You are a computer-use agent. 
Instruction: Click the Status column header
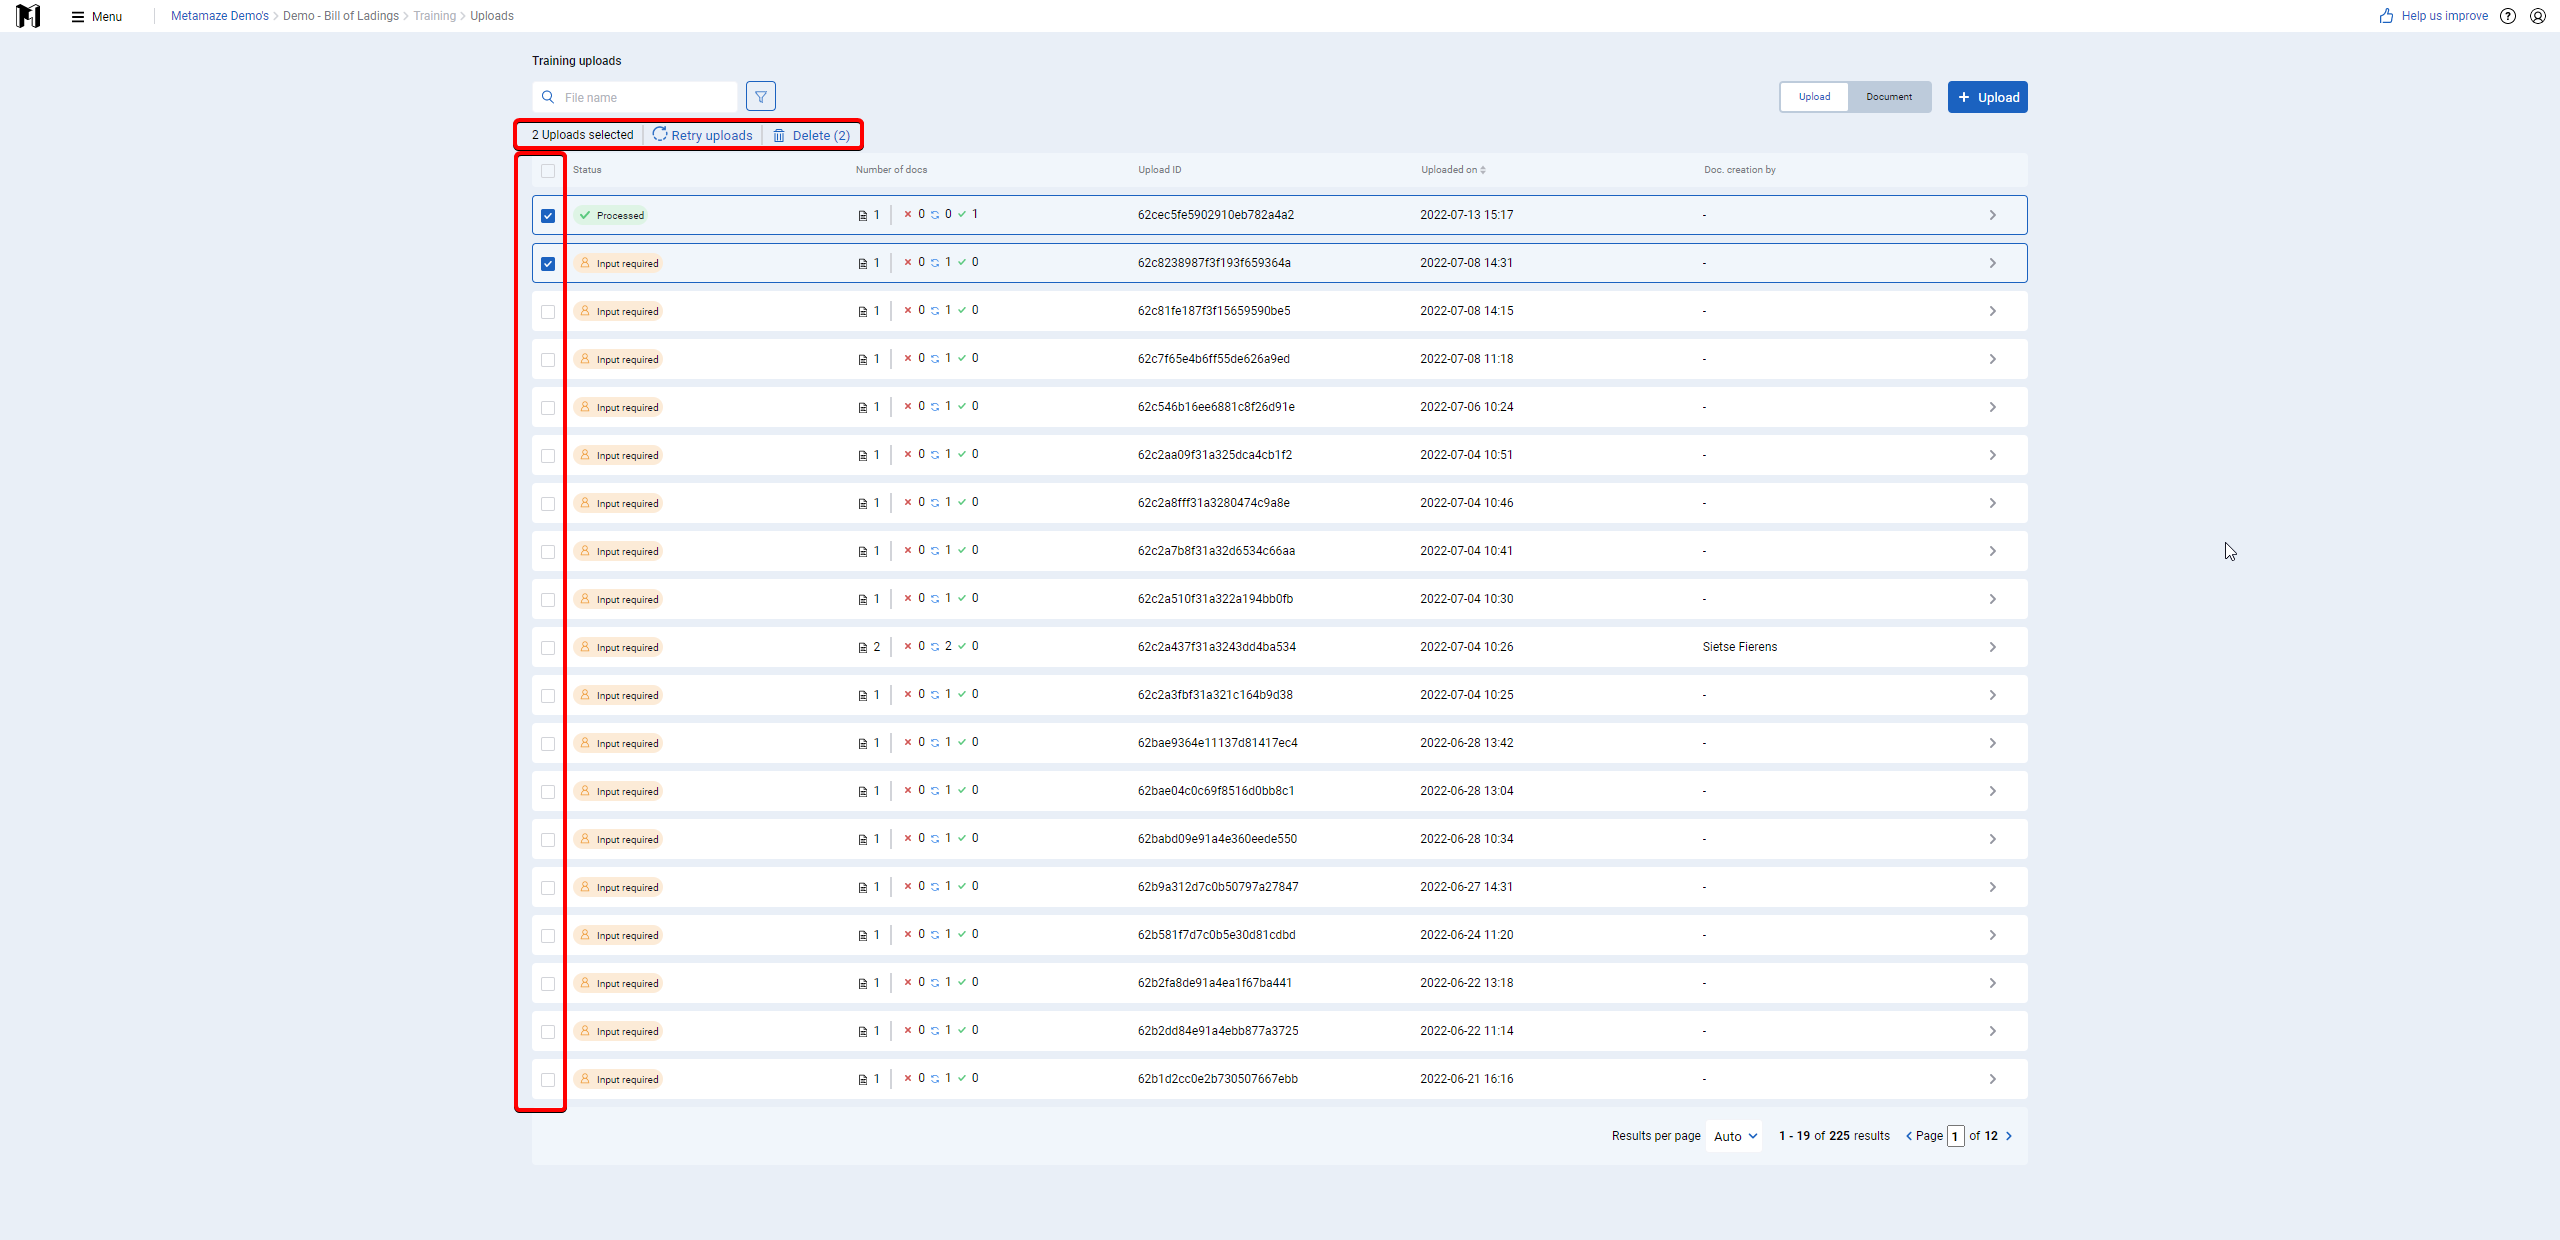pos(587,170)
